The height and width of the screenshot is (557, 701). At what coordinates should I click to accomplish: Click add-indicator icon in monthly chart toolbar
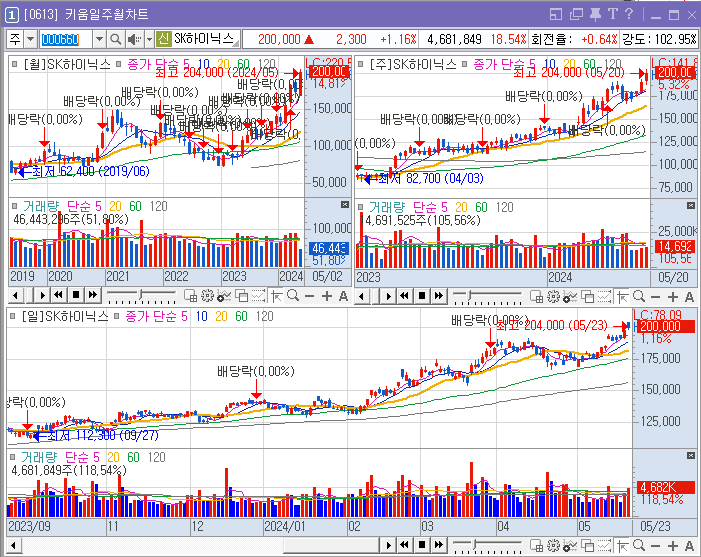click(224, 295)
